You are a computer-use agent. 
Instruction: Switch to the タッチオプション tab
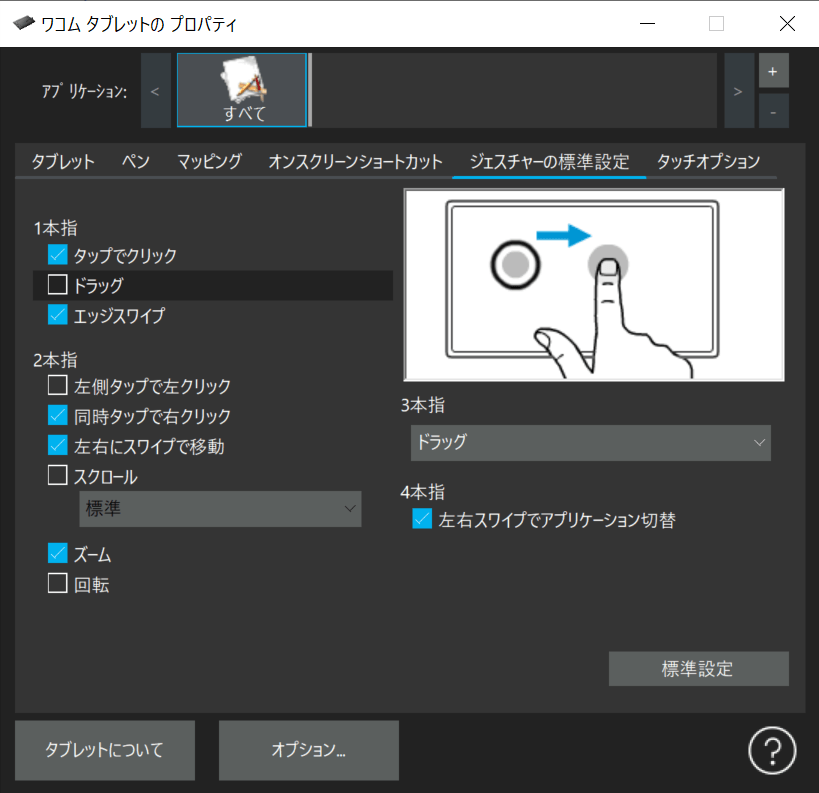708,160
